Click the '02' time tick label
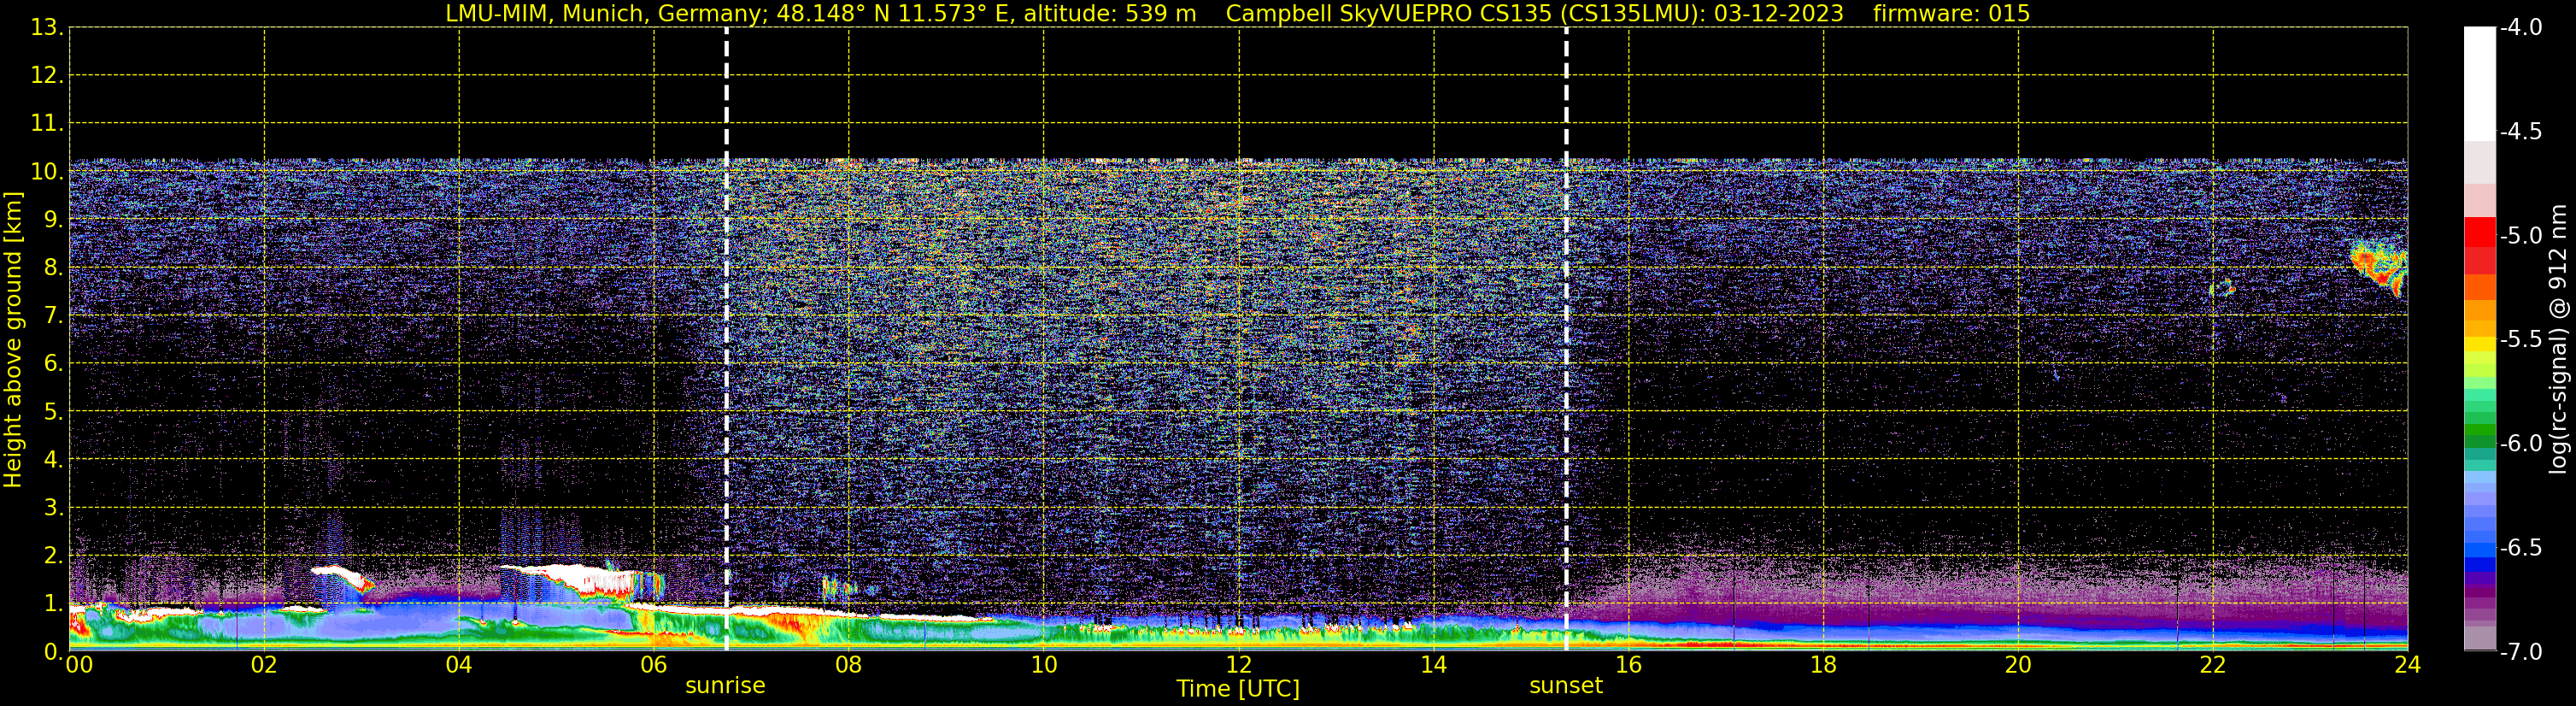This screenshot has width=2576, height=706. tap(264, 665)
